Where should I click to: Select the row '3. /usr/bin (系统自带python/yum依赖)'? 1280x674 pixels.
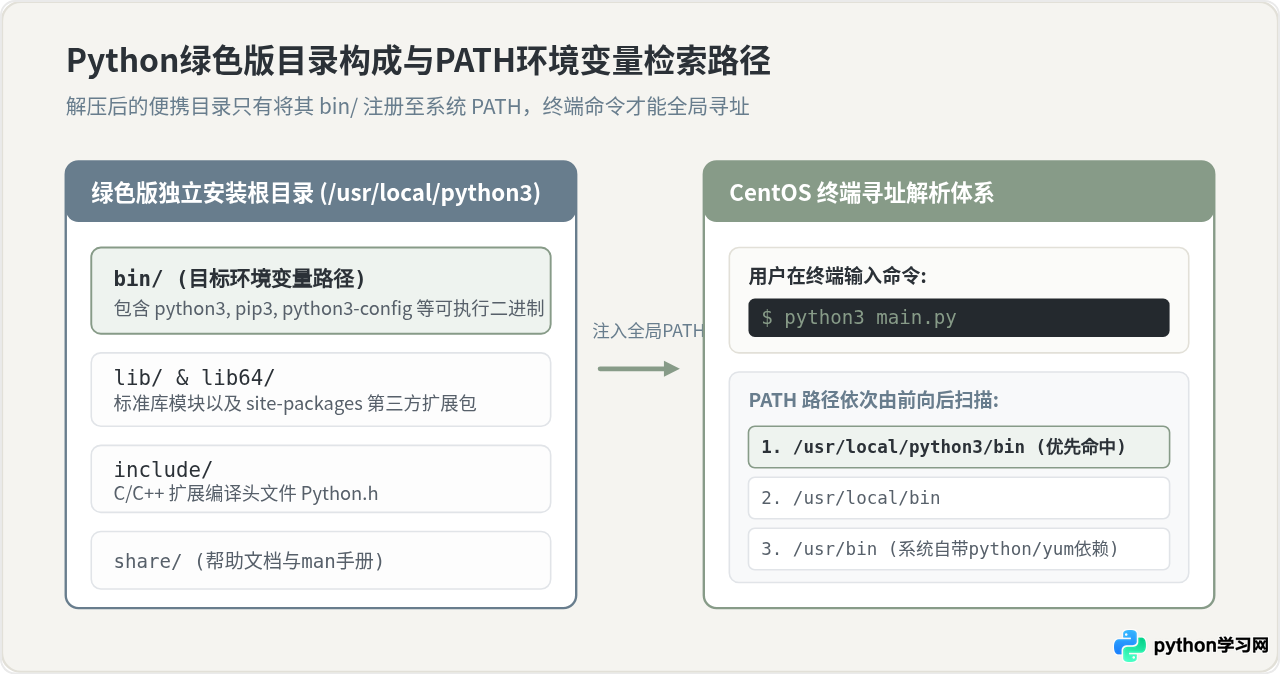(x=959, y=549)
